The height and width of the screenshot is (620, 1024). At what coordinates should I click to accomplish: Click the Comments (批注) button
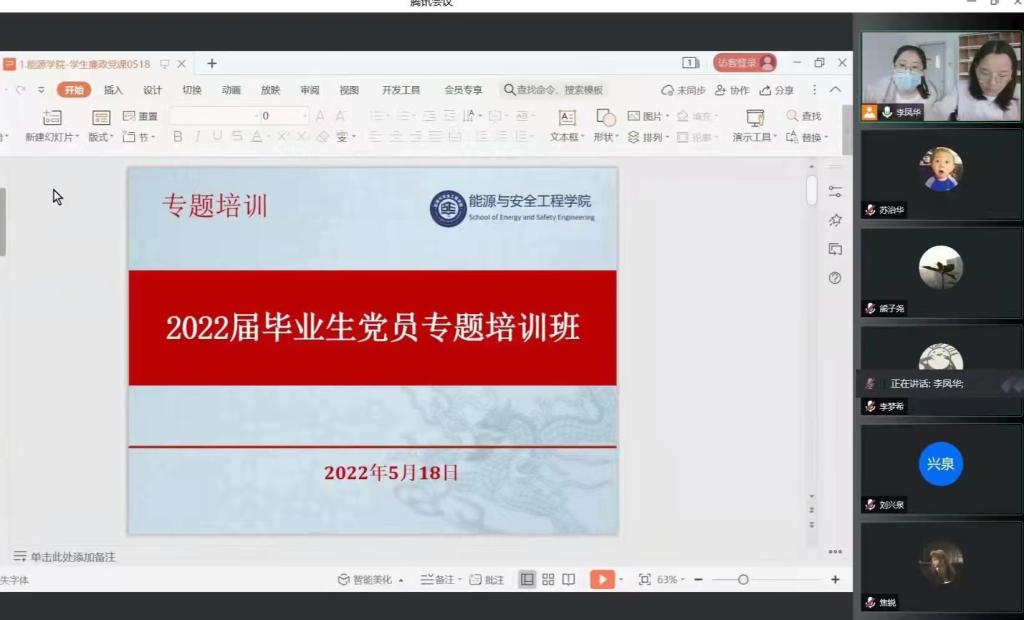pyautogui.click(x=487, y=579)
